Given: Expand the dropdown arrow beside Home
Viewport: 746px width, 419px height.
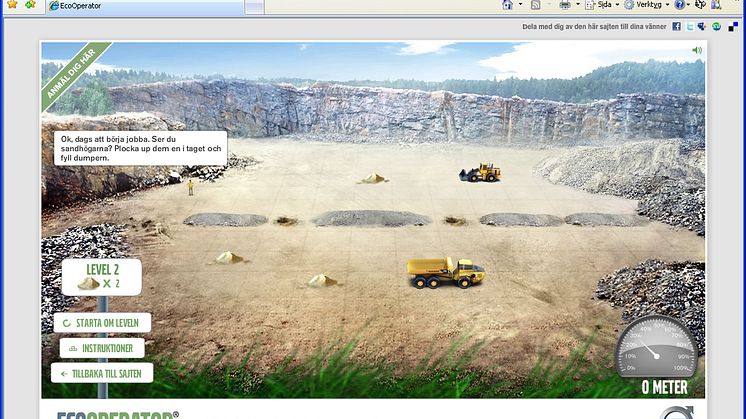Looking at the screenshot, I should tap(520, 5).
